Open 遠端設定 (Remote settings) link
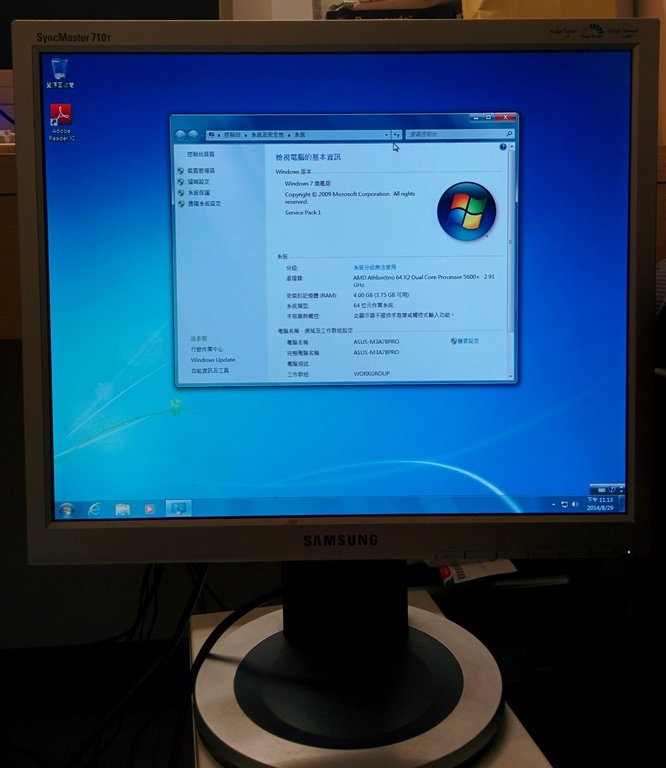The height and width of the screenshot is (768, 666). (198, 182)
